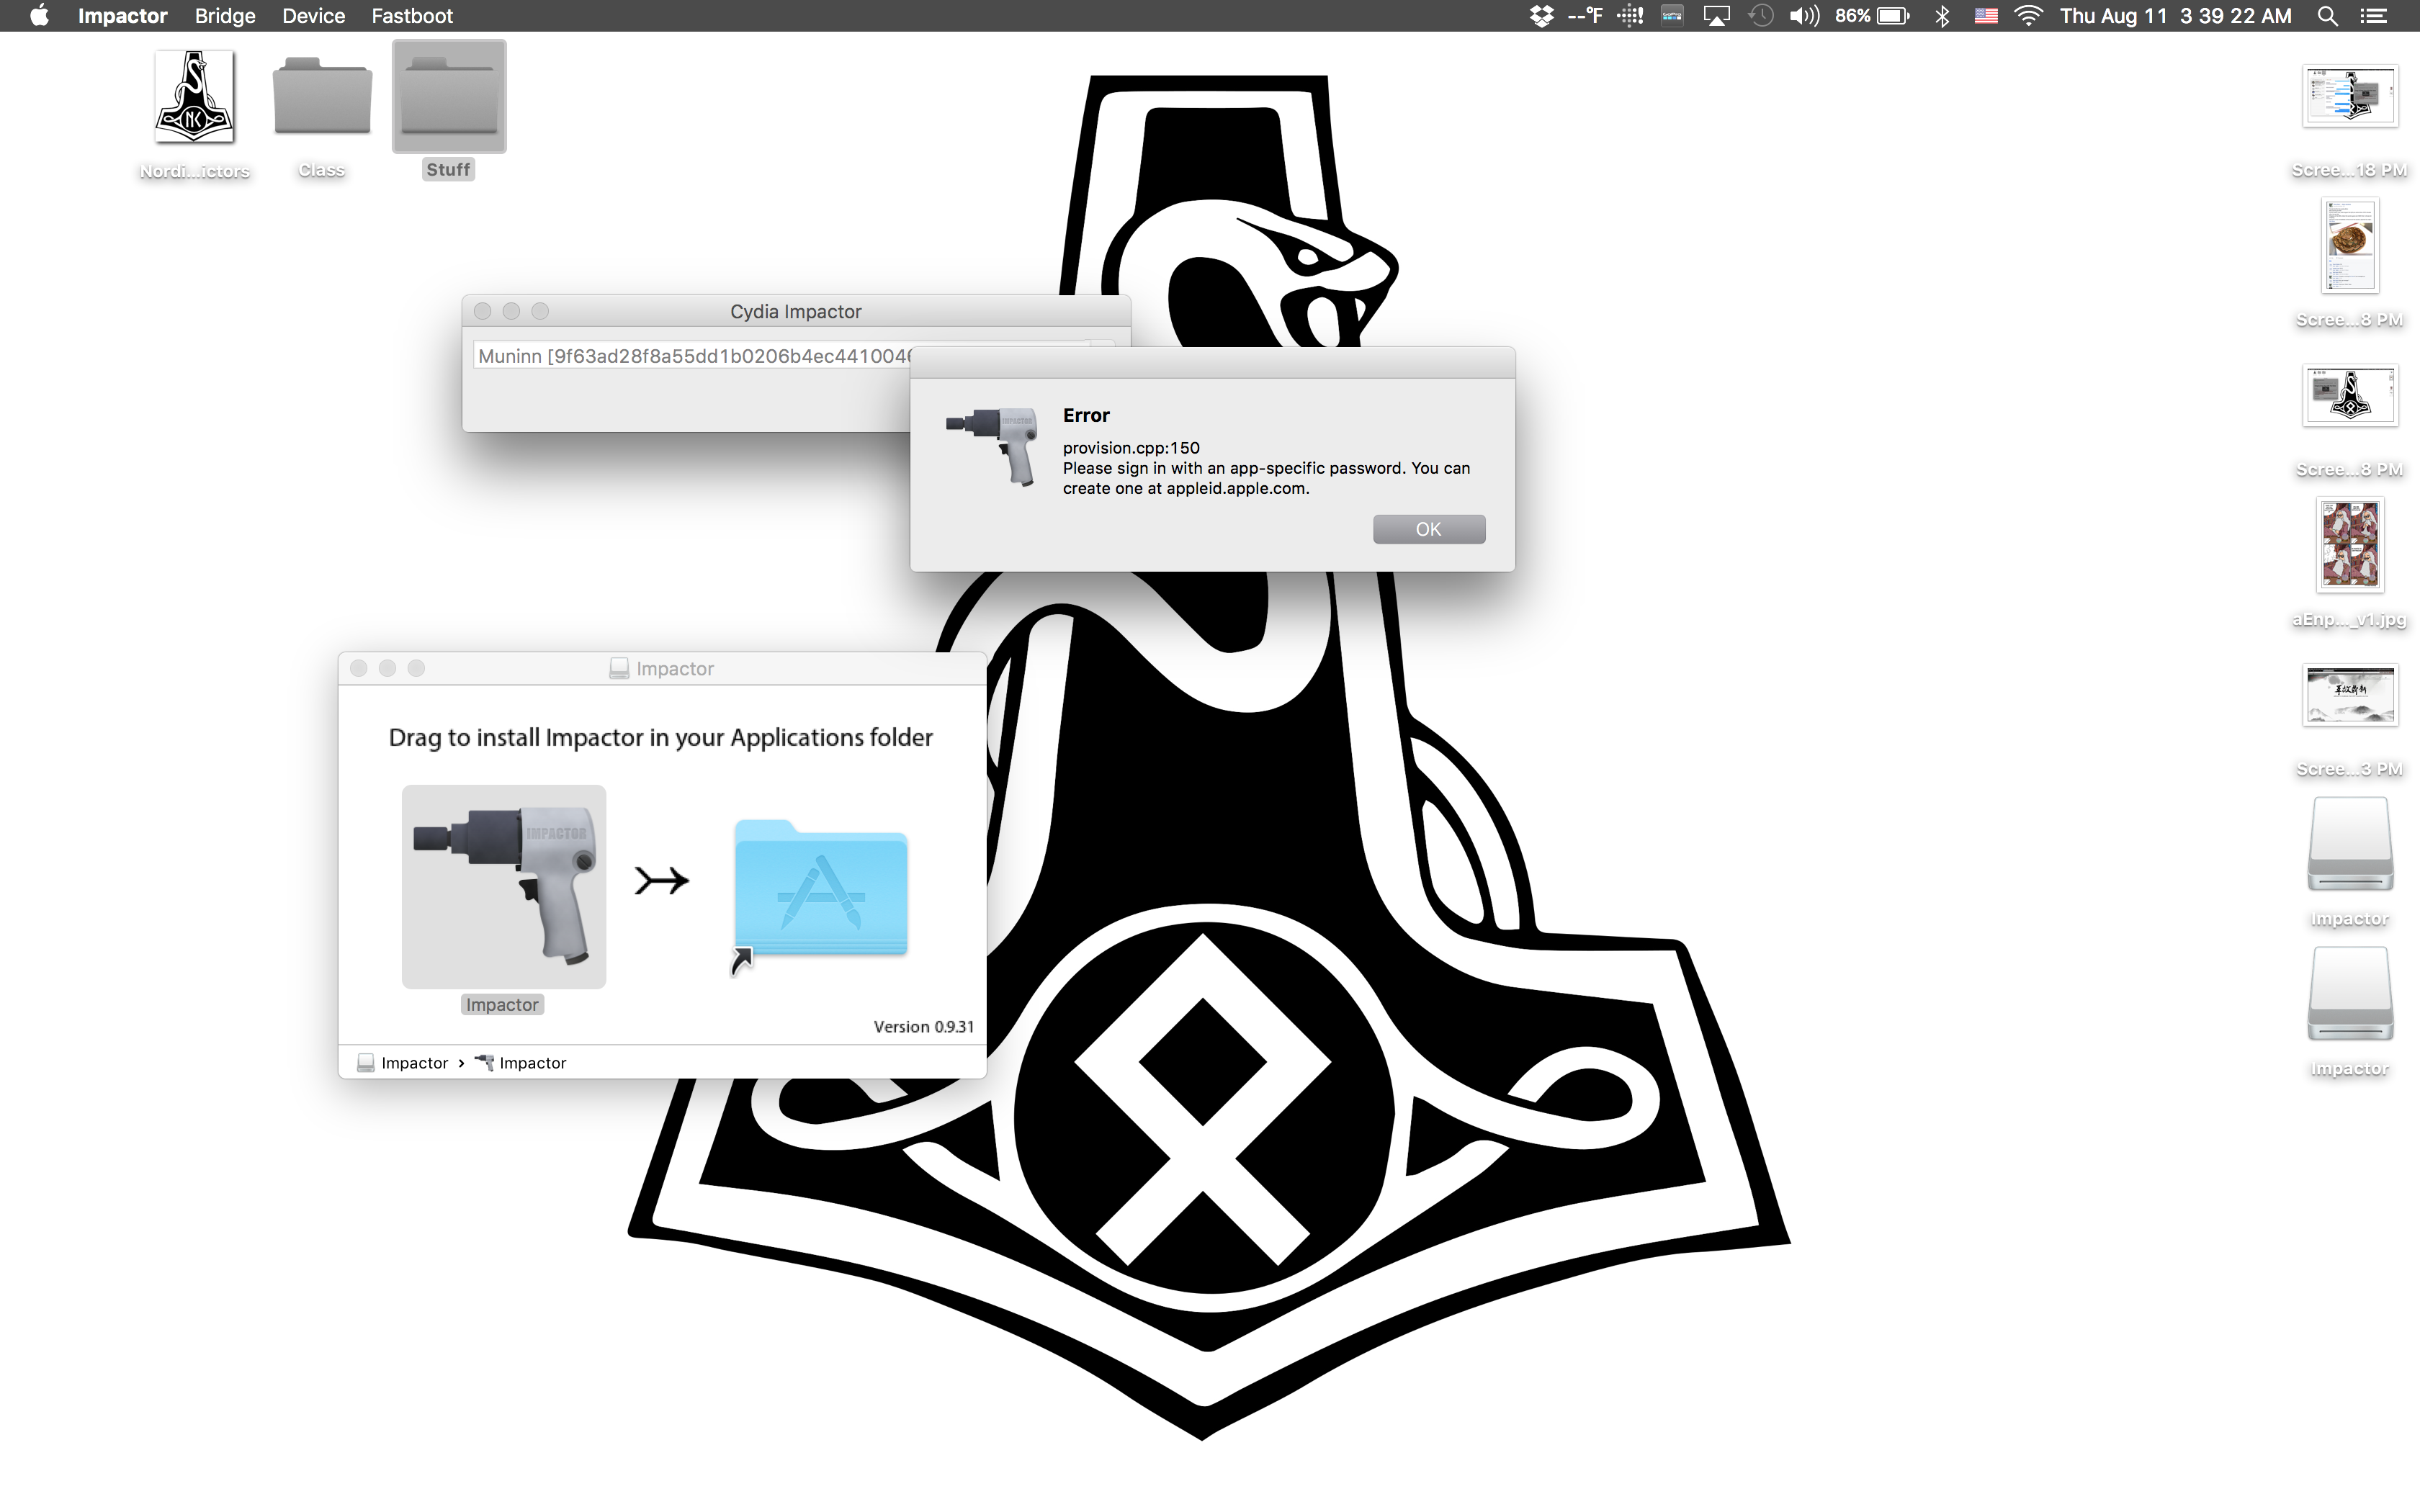This screenshot has height=1512, width=2420.
Task: Open Spotlight search magnifier
Action: pos(2327,16)
